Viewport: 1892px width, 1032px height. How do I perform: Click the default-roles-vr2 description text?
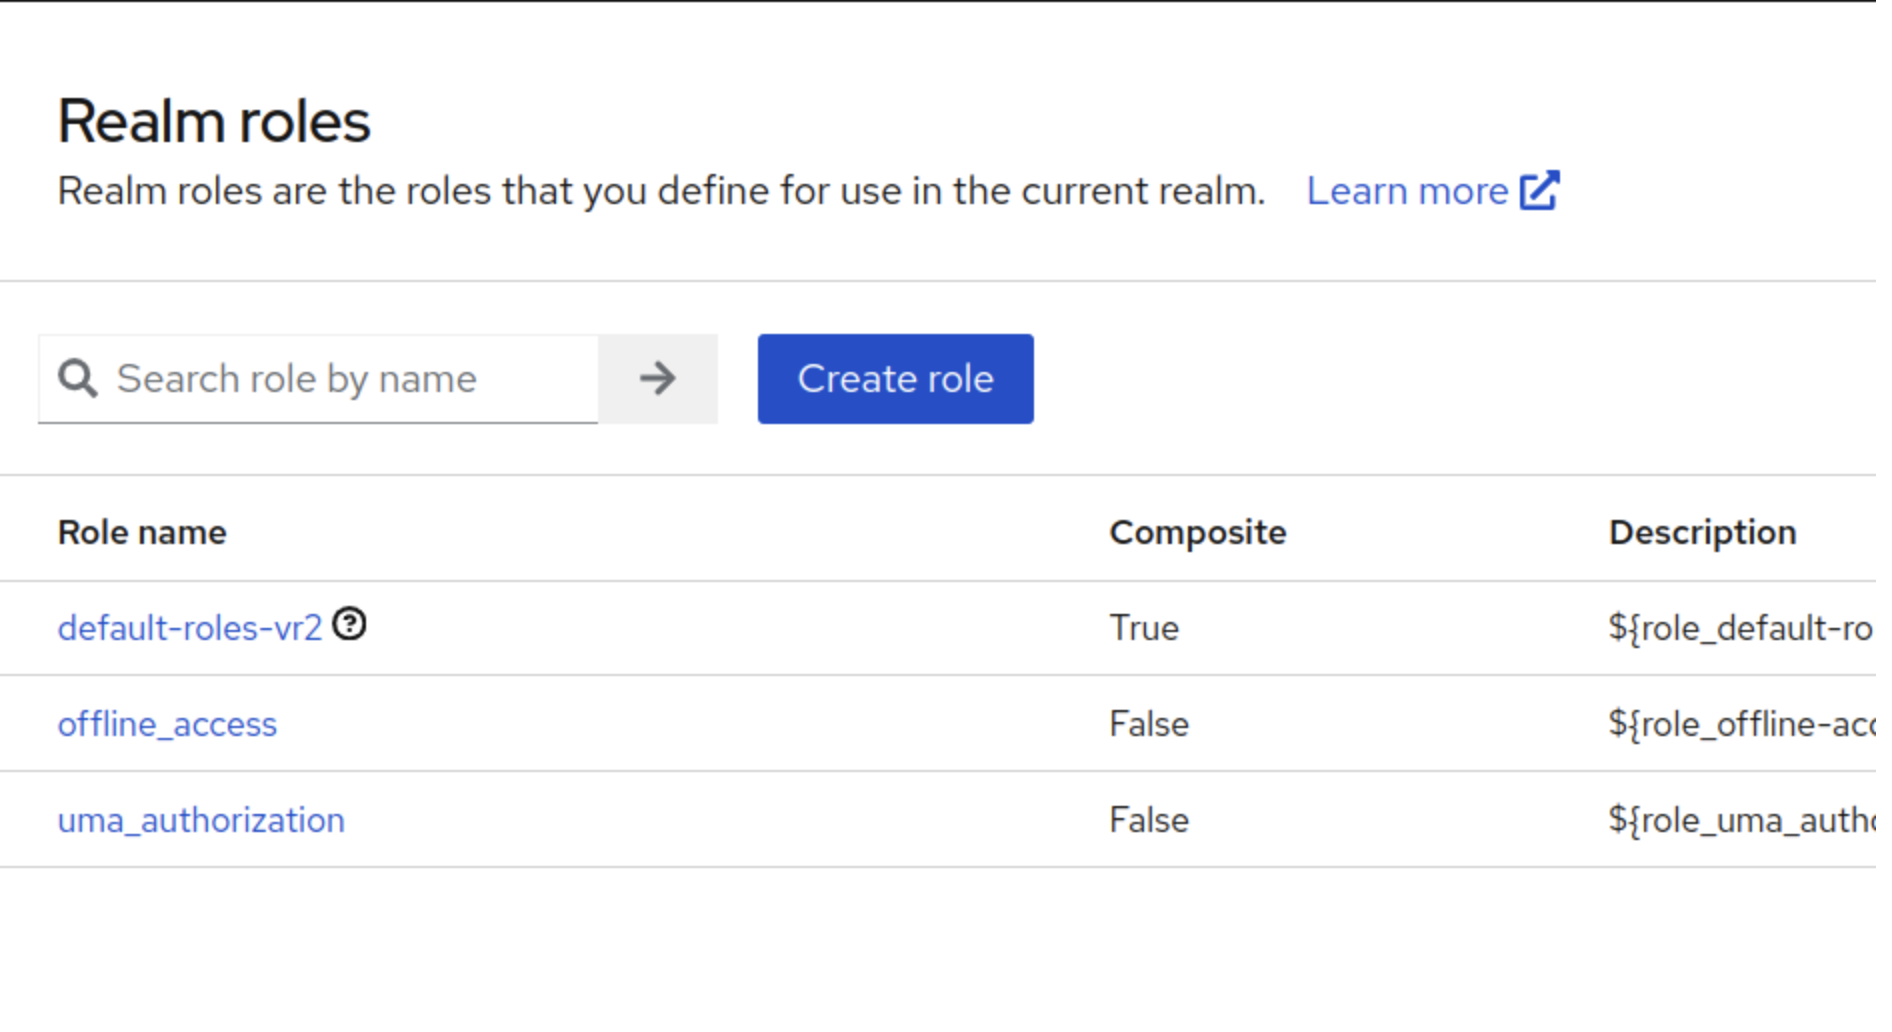1740,628
